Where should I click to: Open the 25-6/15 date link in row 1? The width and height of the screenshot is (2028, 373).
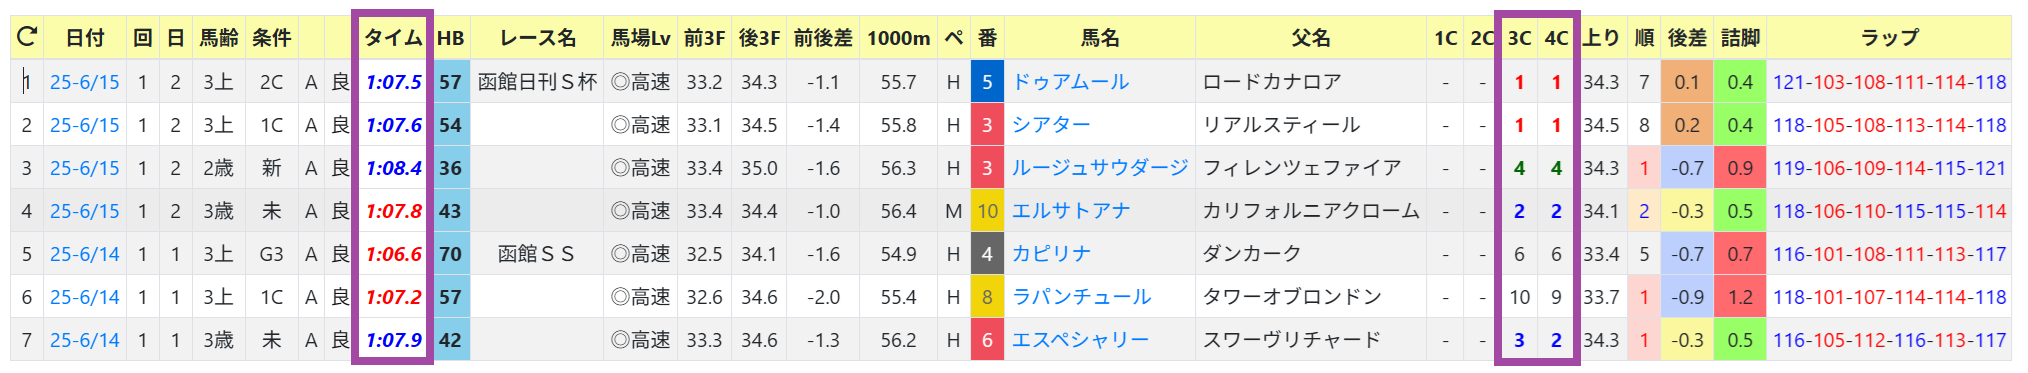point(84,82)
